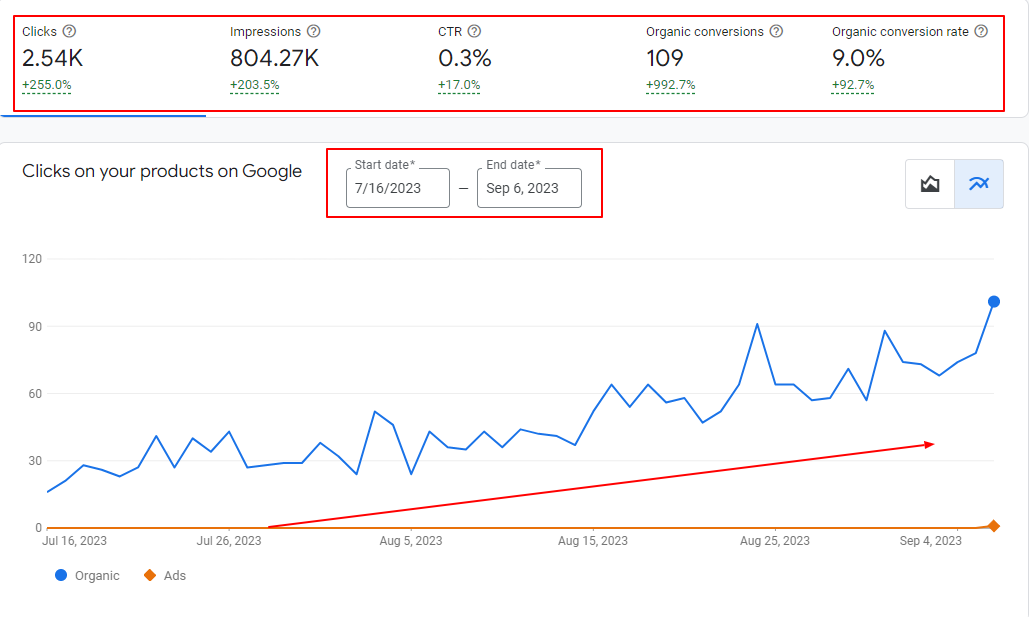The width and height of the screenshot is (1029, 617).
Task: Click the 'Clicks on your products on Google' heading
Action: (x=162, y=171)
